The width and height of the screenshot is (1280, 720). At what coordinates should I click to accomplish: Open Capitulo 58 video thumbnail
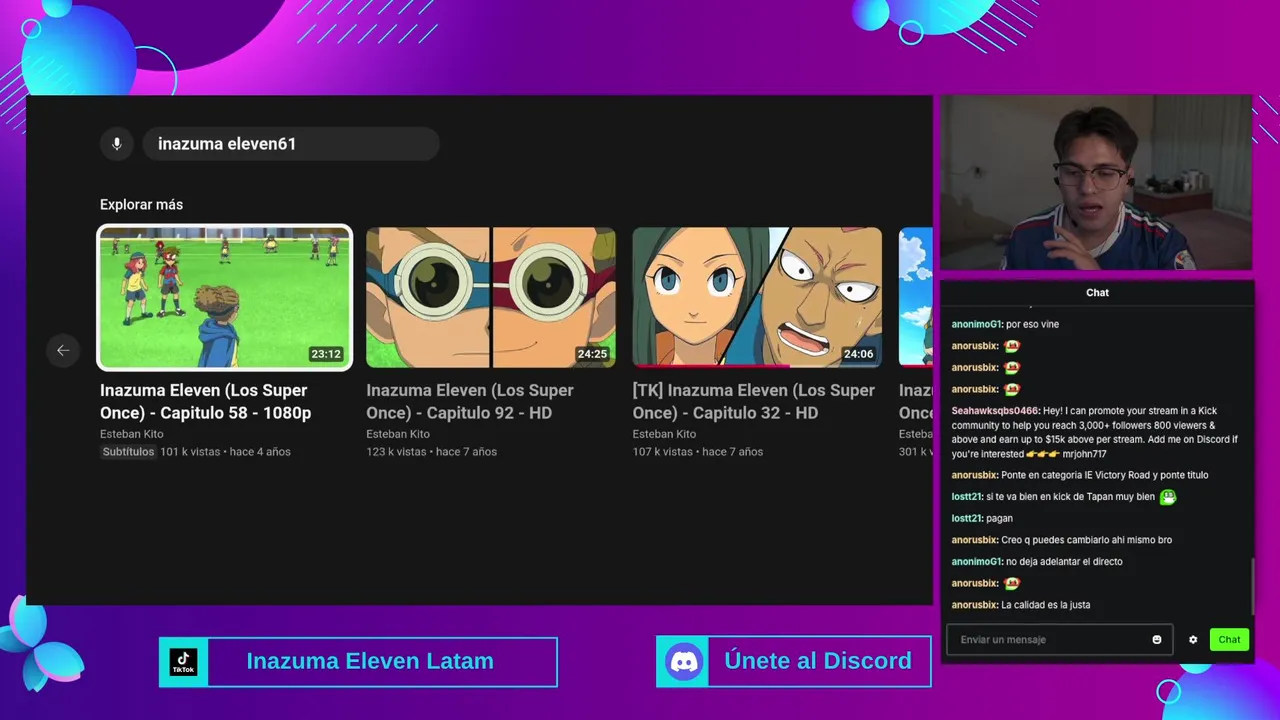point(225,297)
